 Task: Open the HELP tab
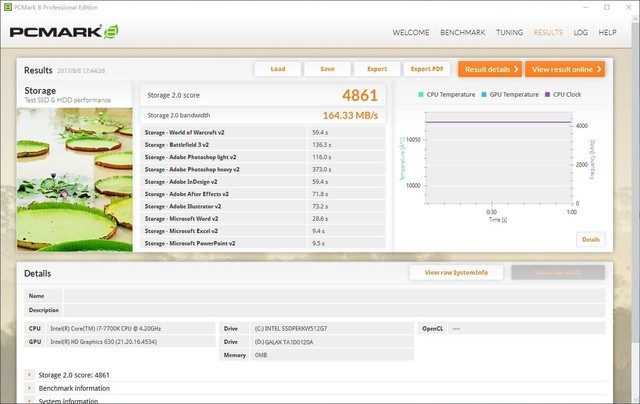pyautogui.click(x=607, y=32)
